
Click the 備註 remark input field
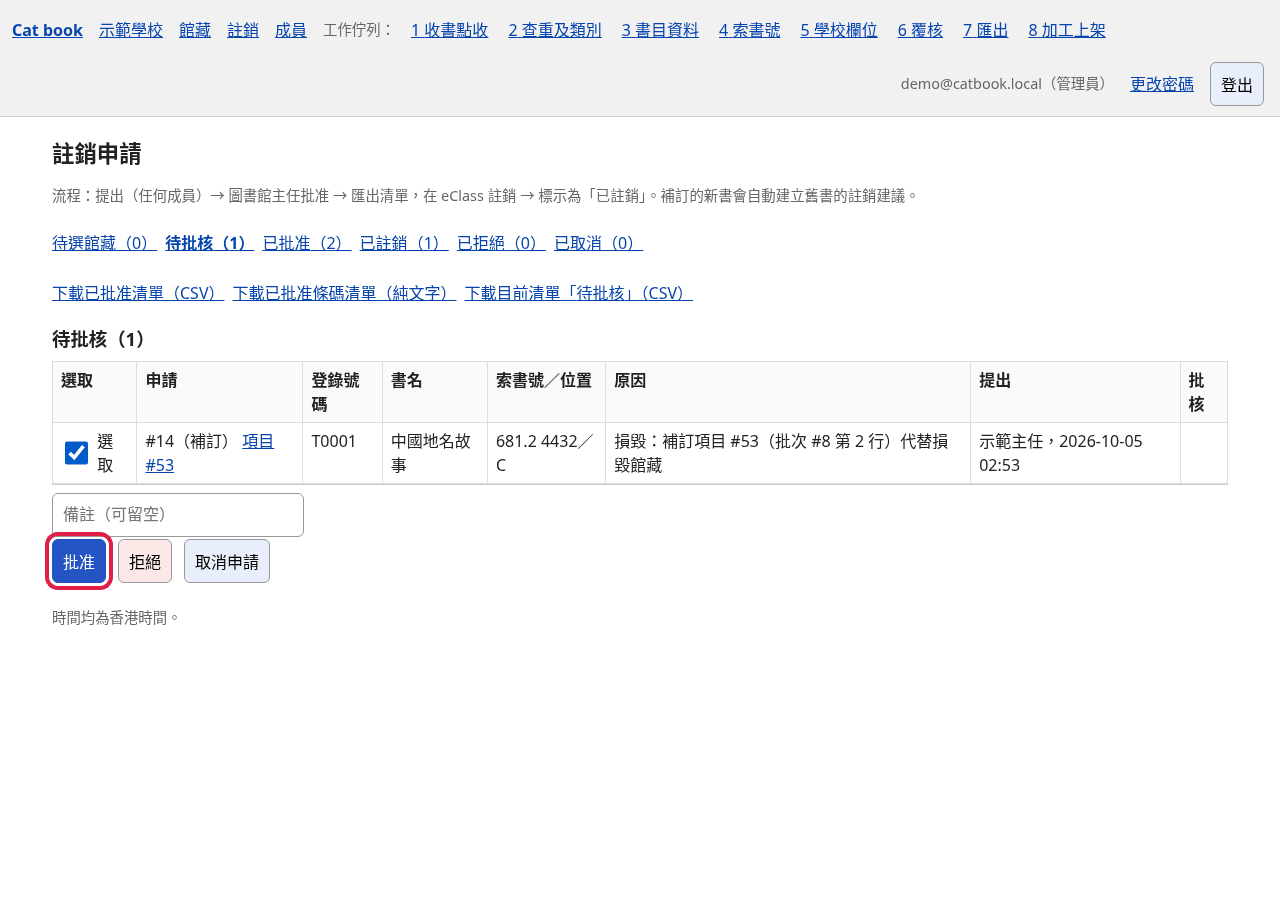pos(178,515)
